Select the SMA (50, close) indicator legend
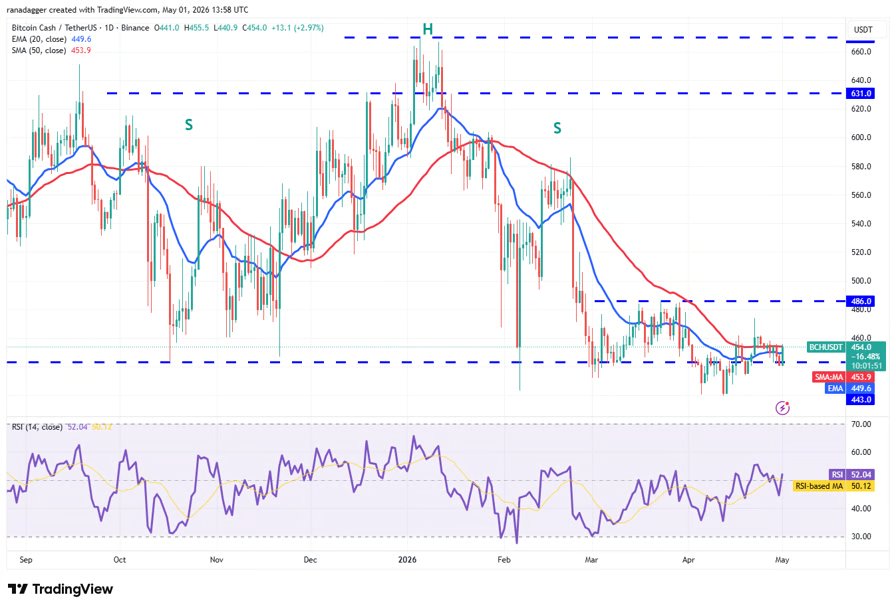 [51, 50]
